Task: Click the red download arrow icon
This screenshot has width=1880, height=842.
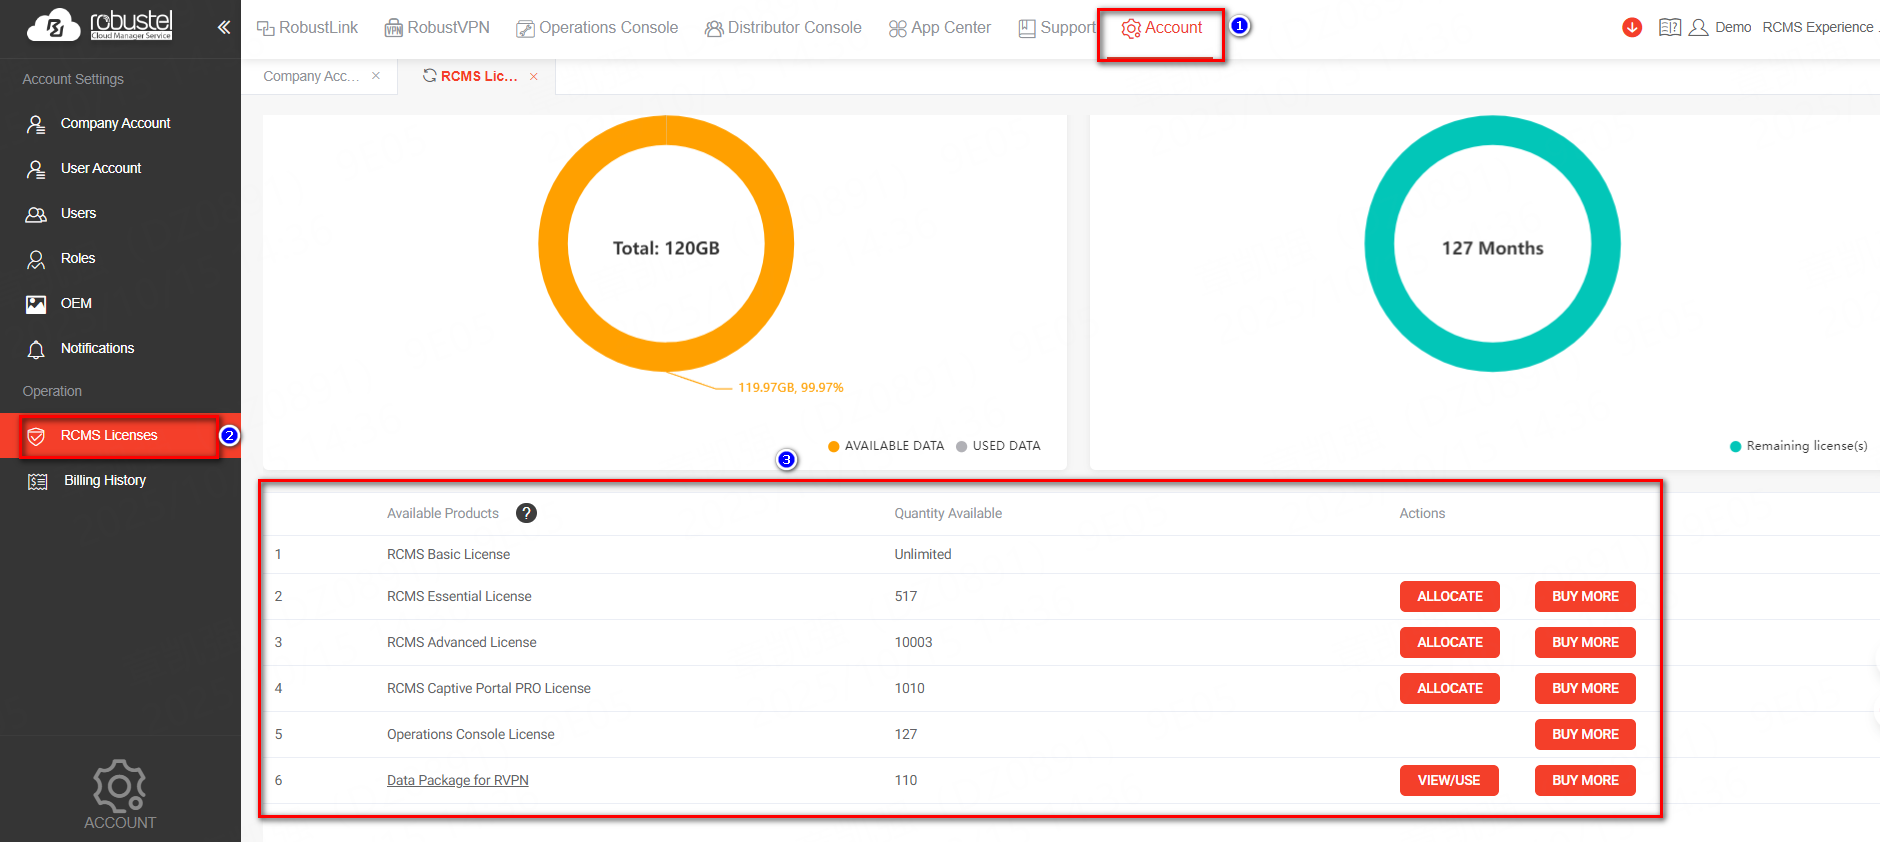Action: point(1632,28)
